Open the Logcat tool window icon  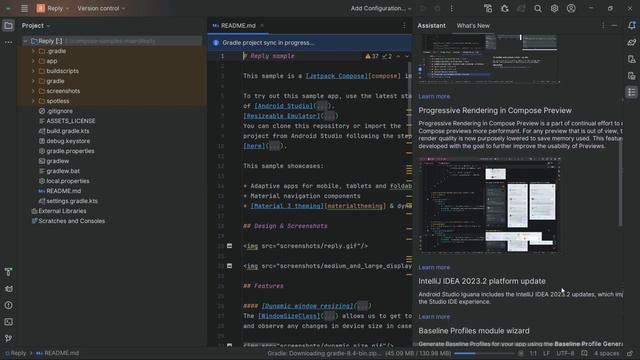click(8, 289)
